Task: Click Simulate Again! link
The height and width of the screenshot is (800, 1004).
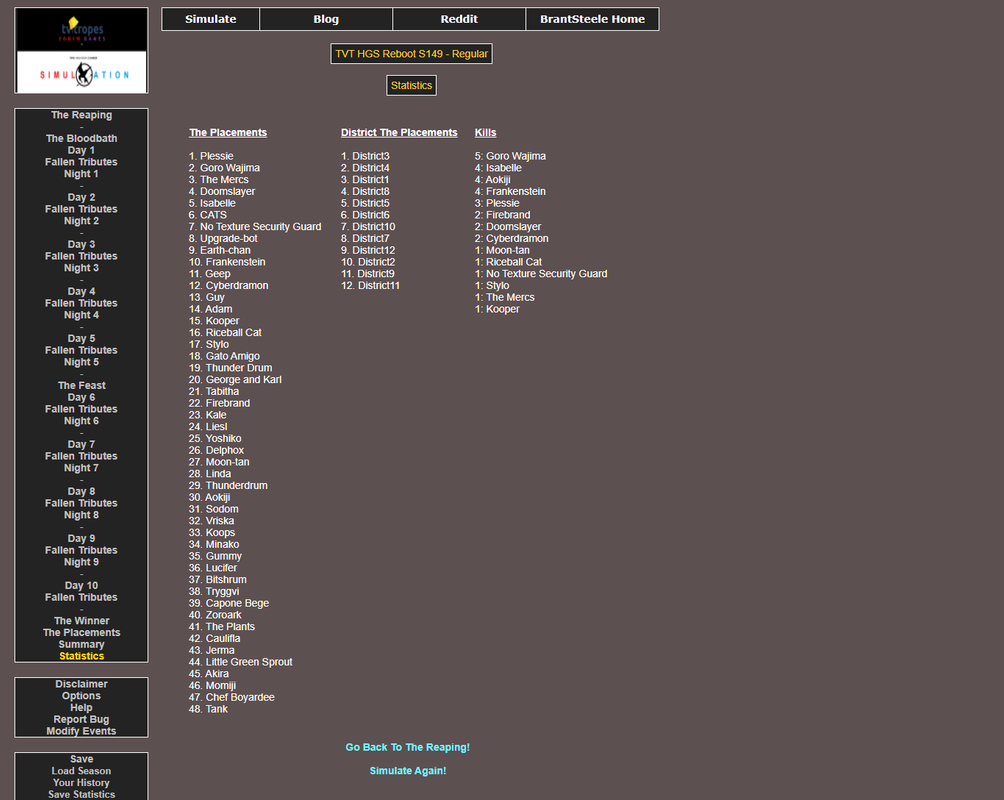Action: [408, 771]
